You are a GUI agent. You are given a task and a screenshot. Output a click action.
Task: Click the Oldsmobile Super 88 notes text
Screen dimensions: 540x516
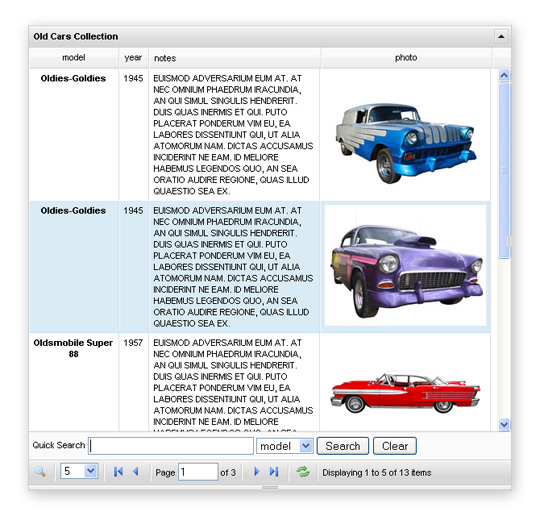coord(233,385)
